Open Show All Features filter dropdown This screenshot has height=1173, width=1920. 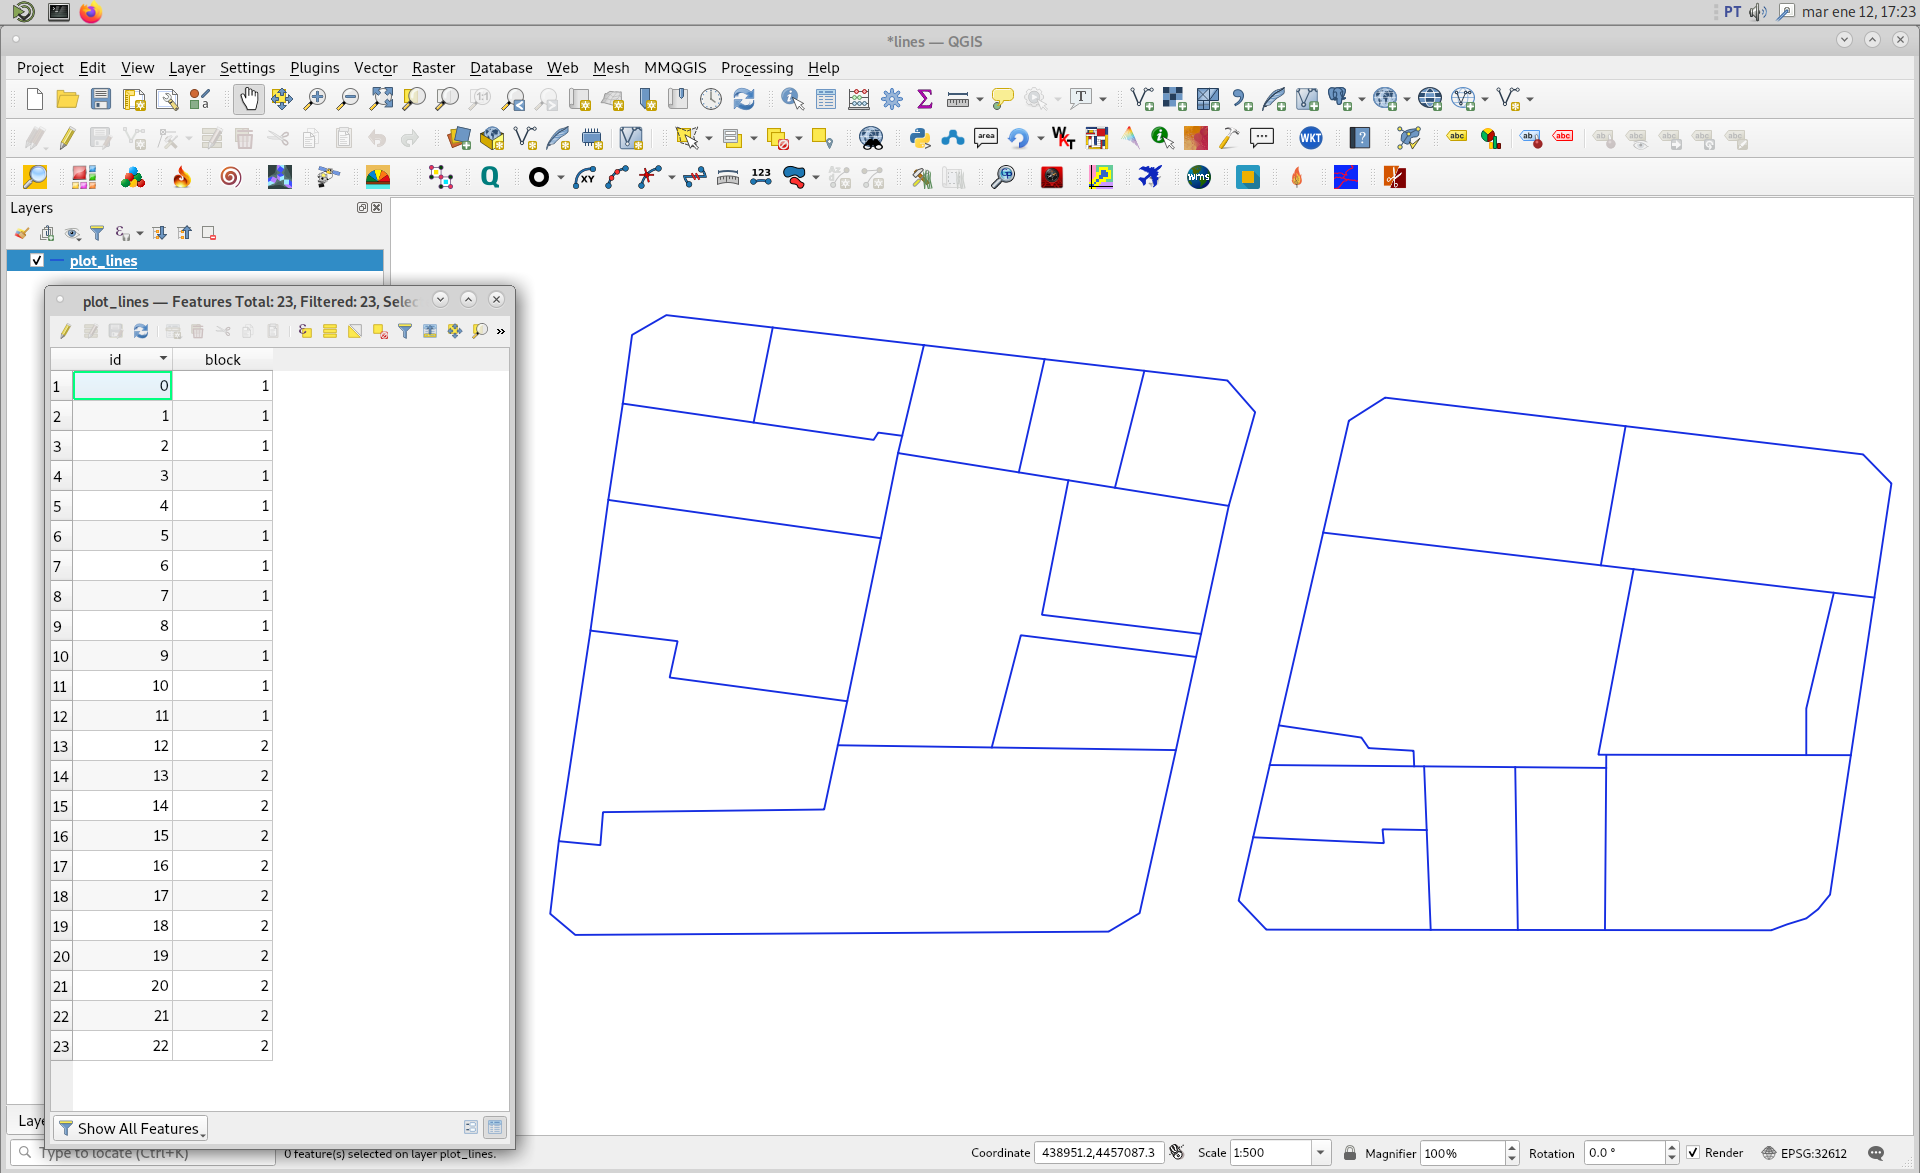coord(130,1128)
